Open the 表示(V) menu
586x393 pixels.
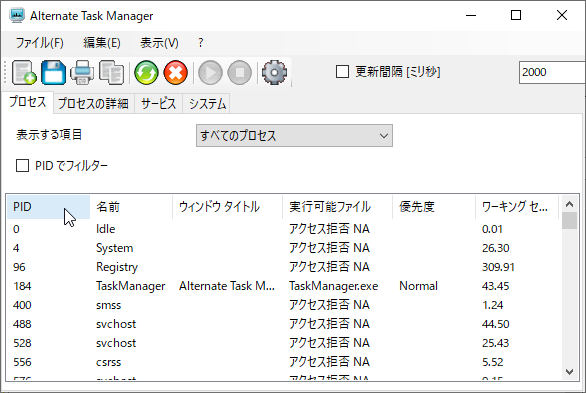coord(159,43)
